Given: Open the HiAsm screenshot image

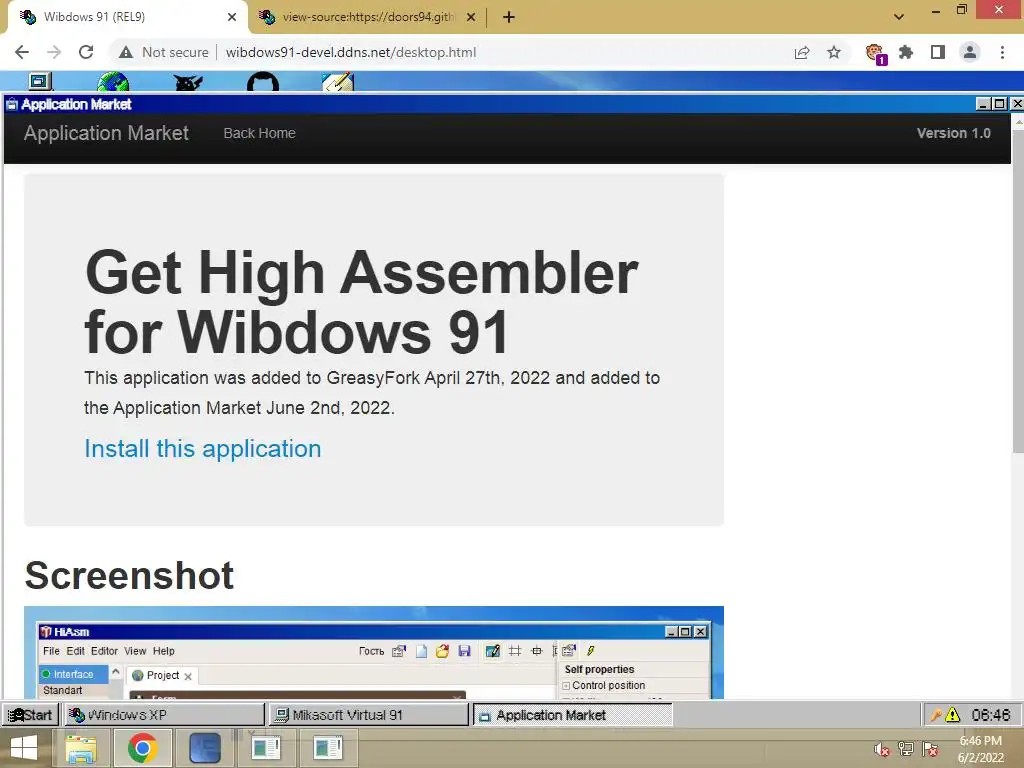Looking at the screenshot, I should [374, 652].
